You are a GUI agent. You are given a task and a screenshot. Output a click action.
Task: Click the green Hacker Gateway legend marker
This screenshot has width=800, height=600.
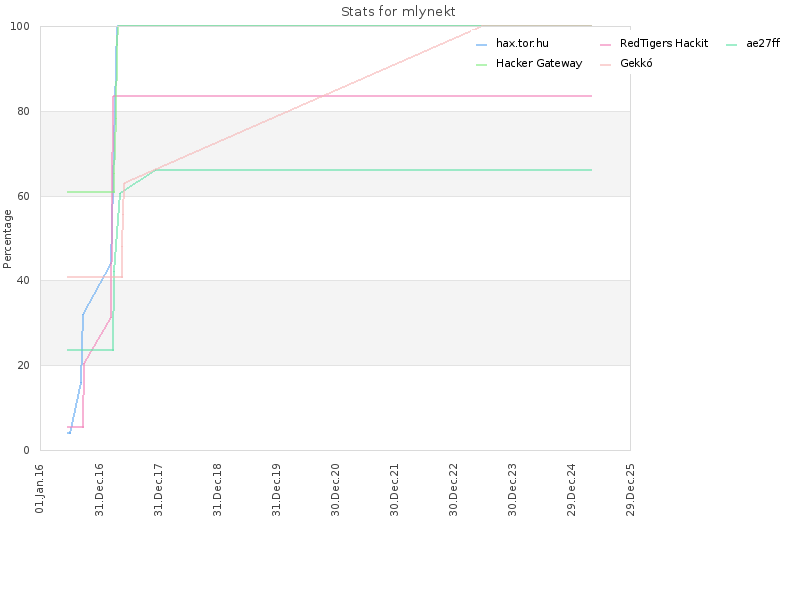(x=481, y=65)
